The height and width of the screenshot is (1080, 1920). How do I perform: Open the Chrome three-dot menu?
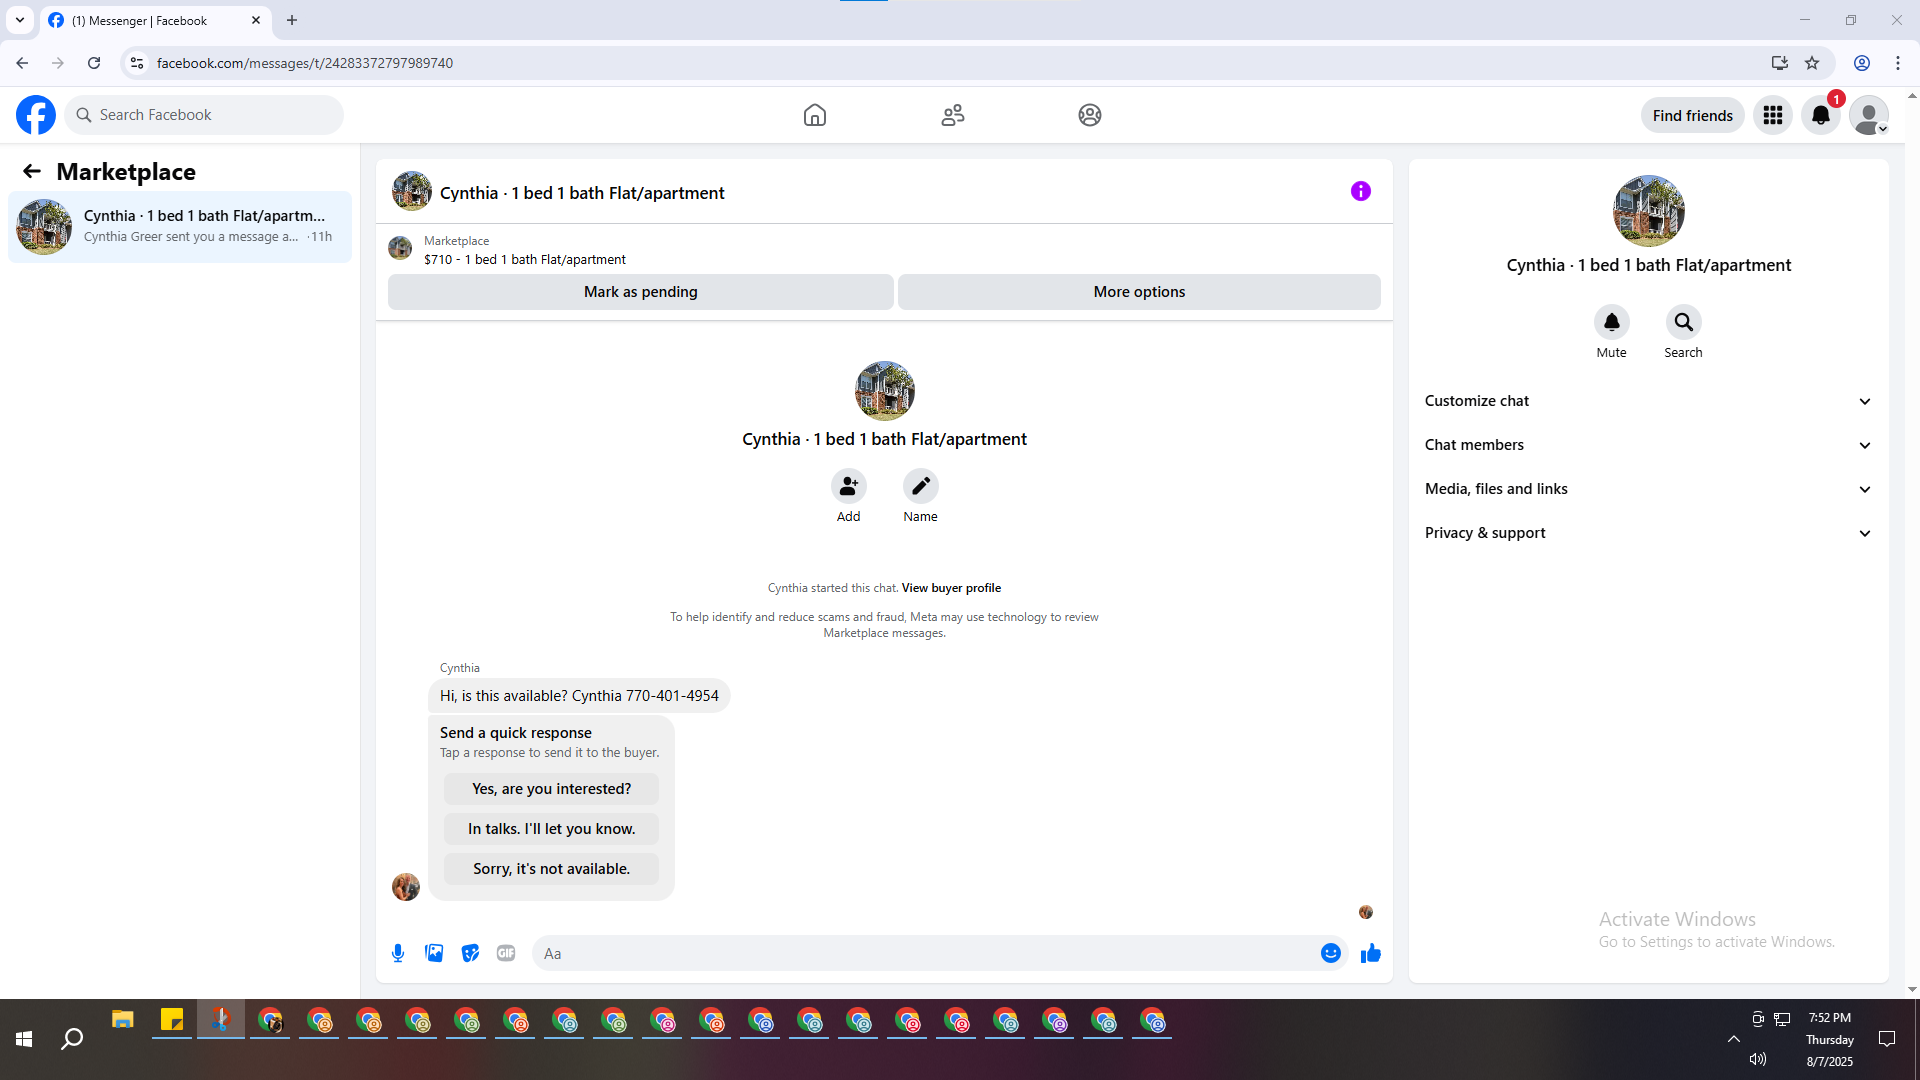click(1898, 63)
